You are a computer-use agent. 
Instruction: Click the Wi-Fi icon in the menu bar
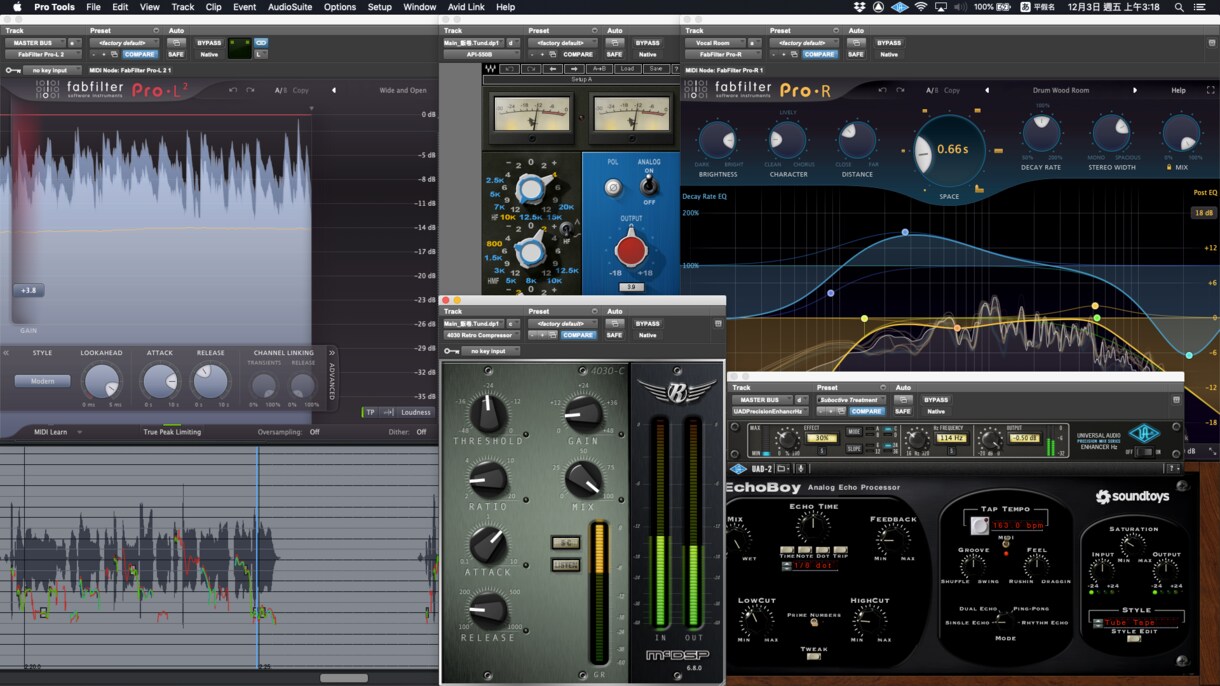click(x=921, y=7)
